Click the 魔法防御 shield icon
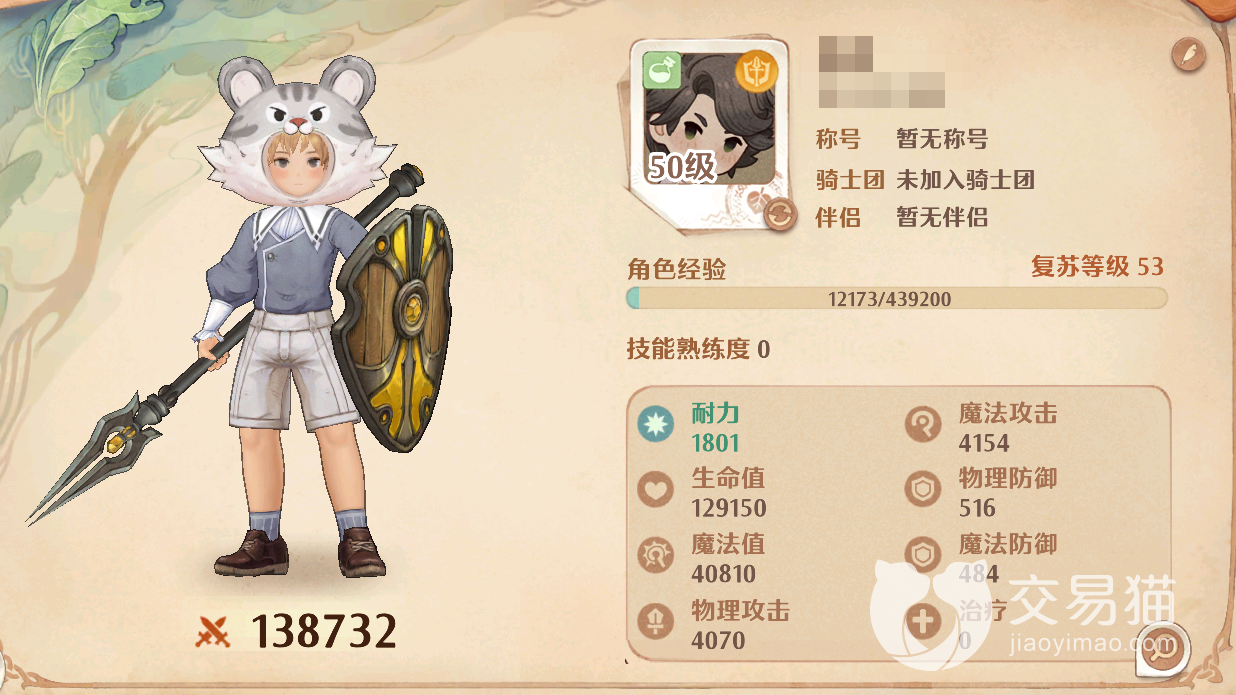This screenshot has height=695, width=1236. click(x=923, y=557)
